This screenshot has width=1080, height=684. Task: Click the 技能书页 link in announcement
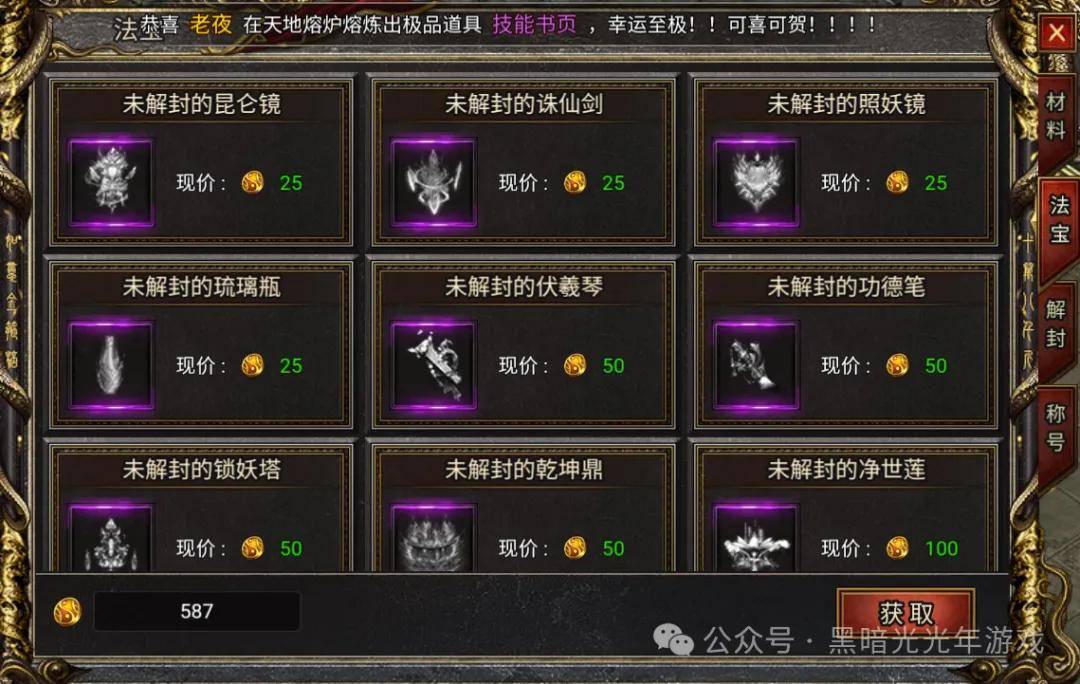tap(534, 25)
